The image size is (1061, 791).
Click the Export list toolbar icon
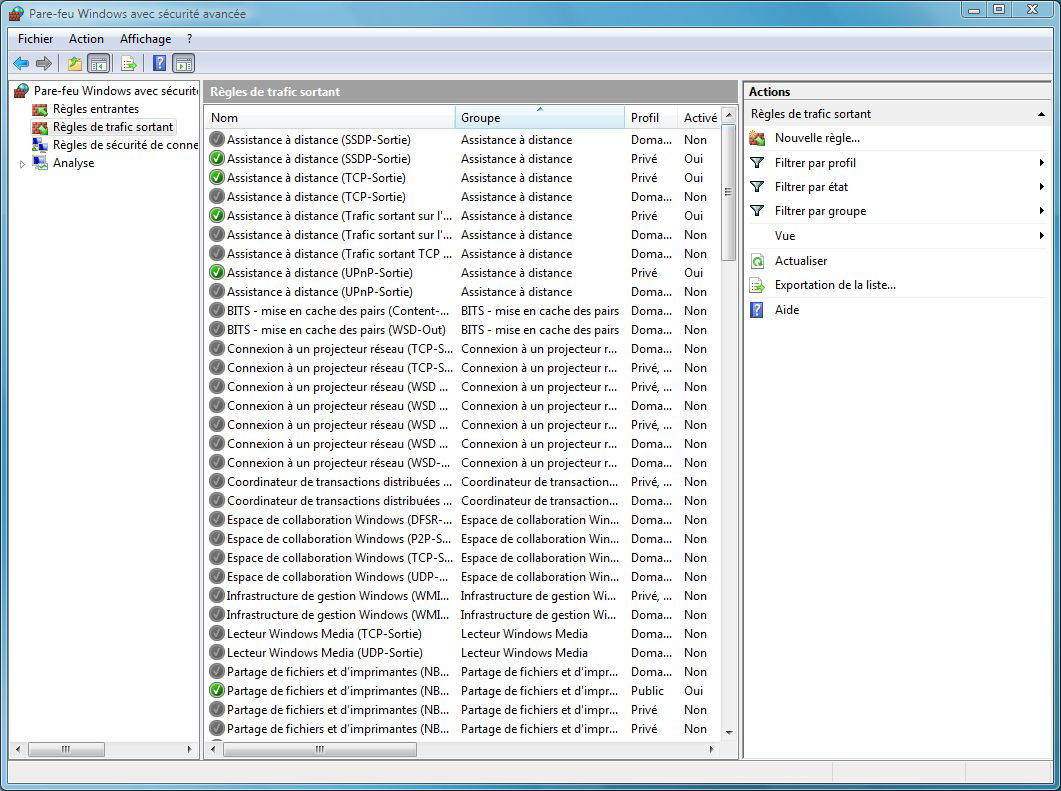129,64
